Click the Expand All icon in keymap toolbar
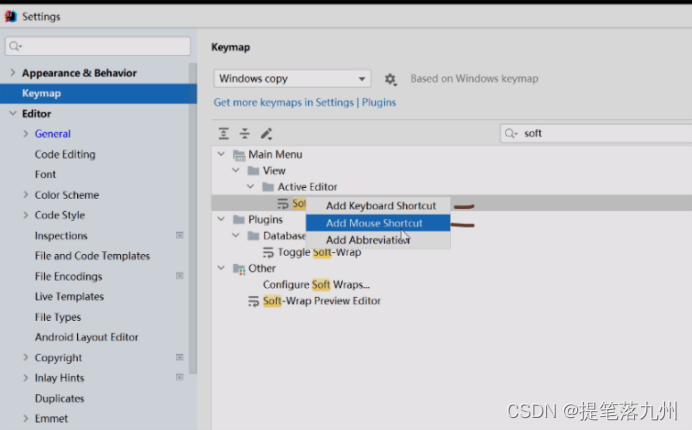Screen dimensions: 692x430 pyautogui.click(x=224, y=133)
